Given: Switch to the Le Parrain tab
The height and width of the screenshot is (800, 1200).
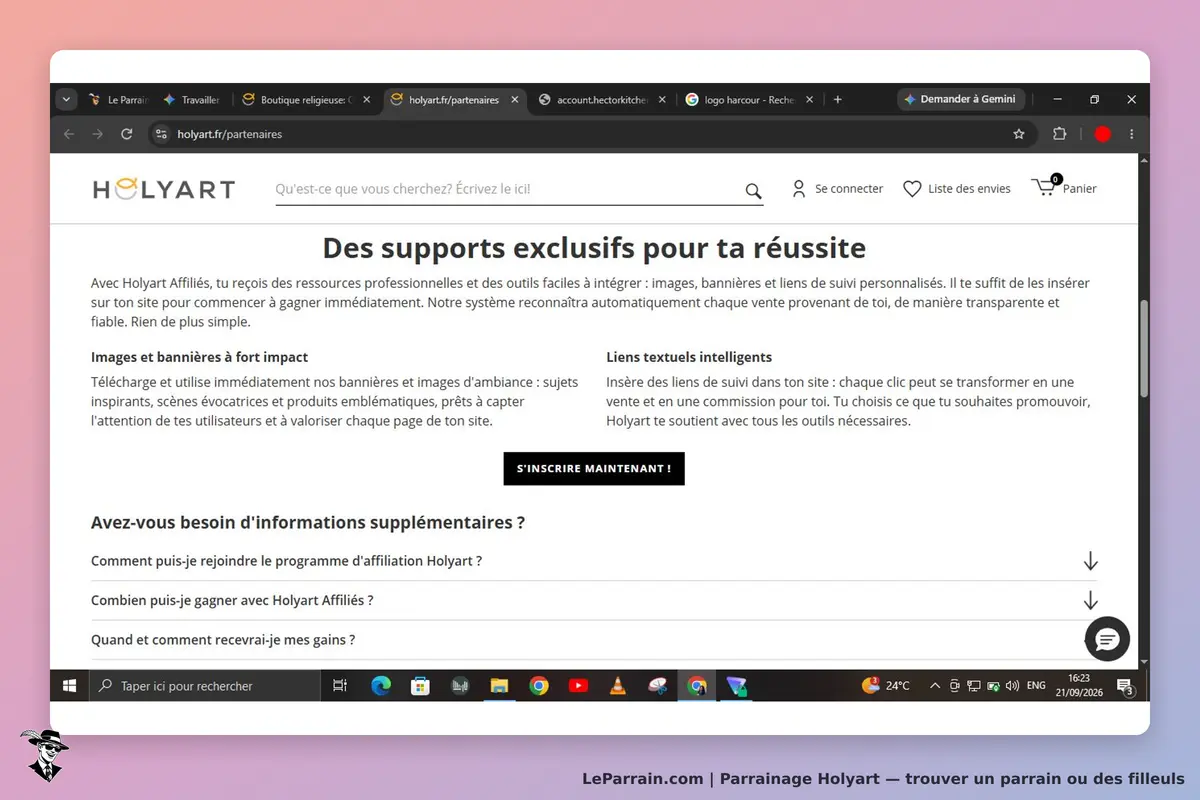Looking at the screenshot, I should [x=118, y=100].
